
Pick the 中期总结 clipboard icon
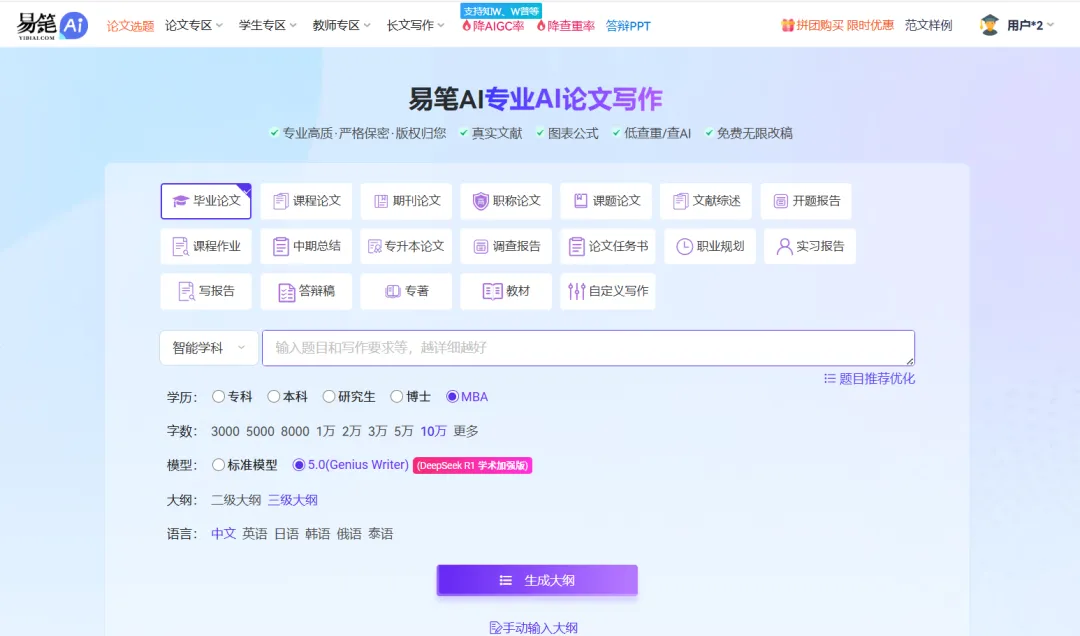[280, 247]
